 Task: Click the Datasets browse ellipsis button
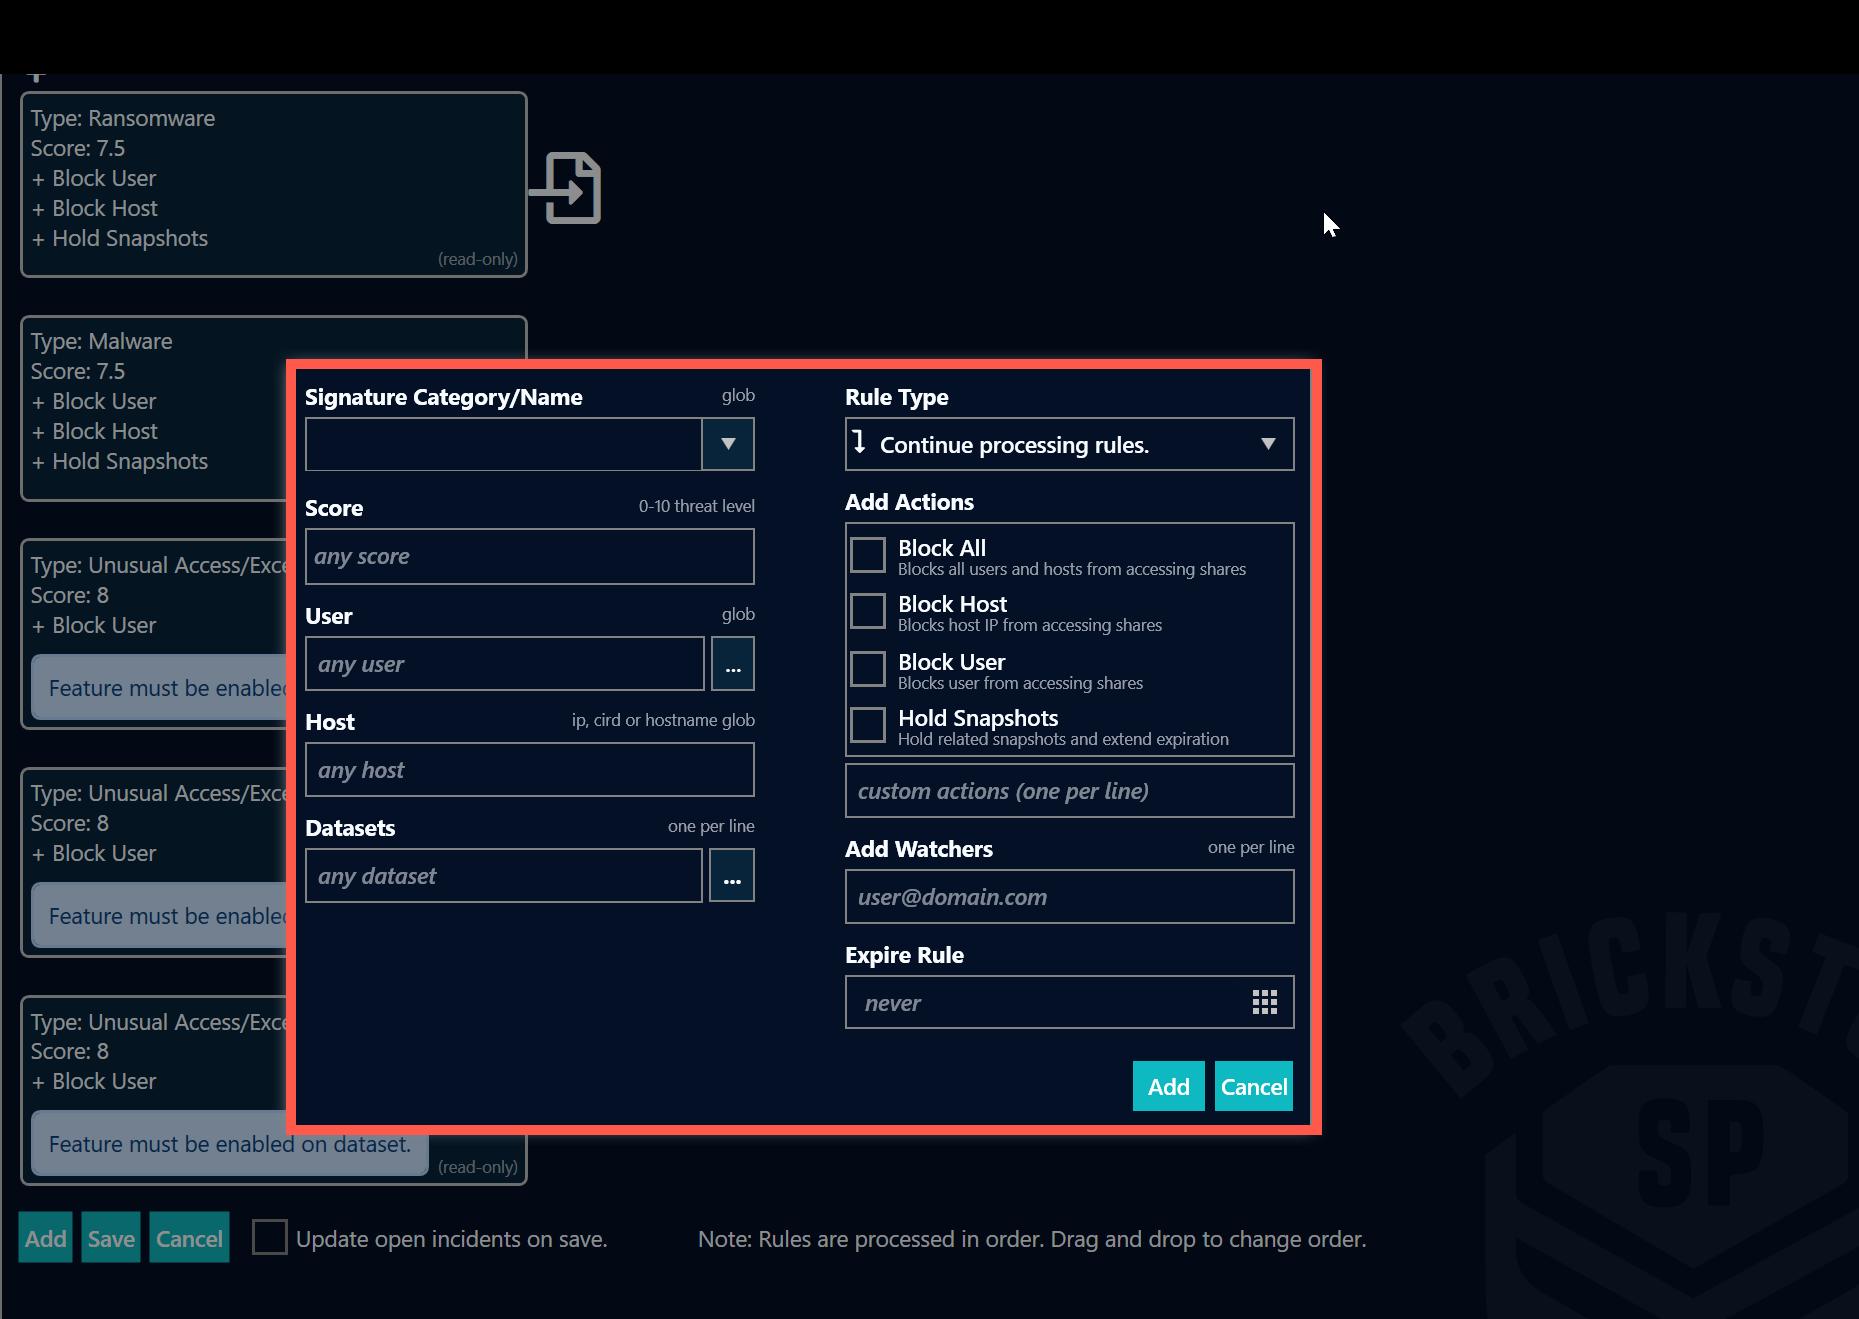732,876
